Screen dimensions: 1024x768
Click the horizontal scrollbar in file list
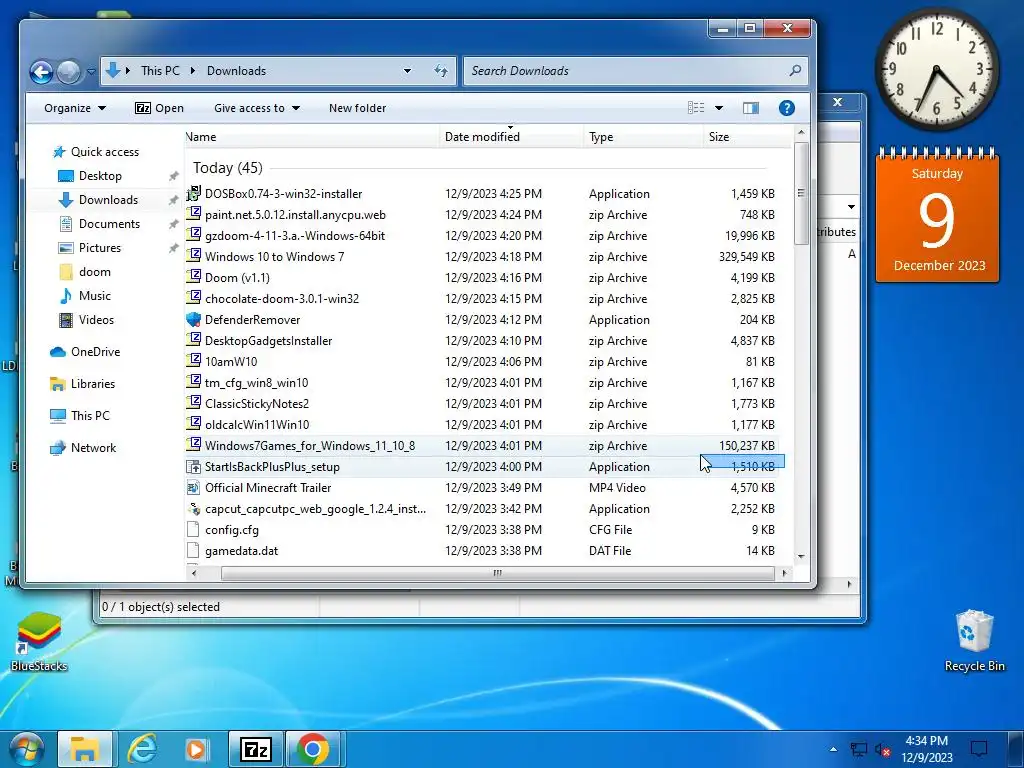(x=498, y=573)
